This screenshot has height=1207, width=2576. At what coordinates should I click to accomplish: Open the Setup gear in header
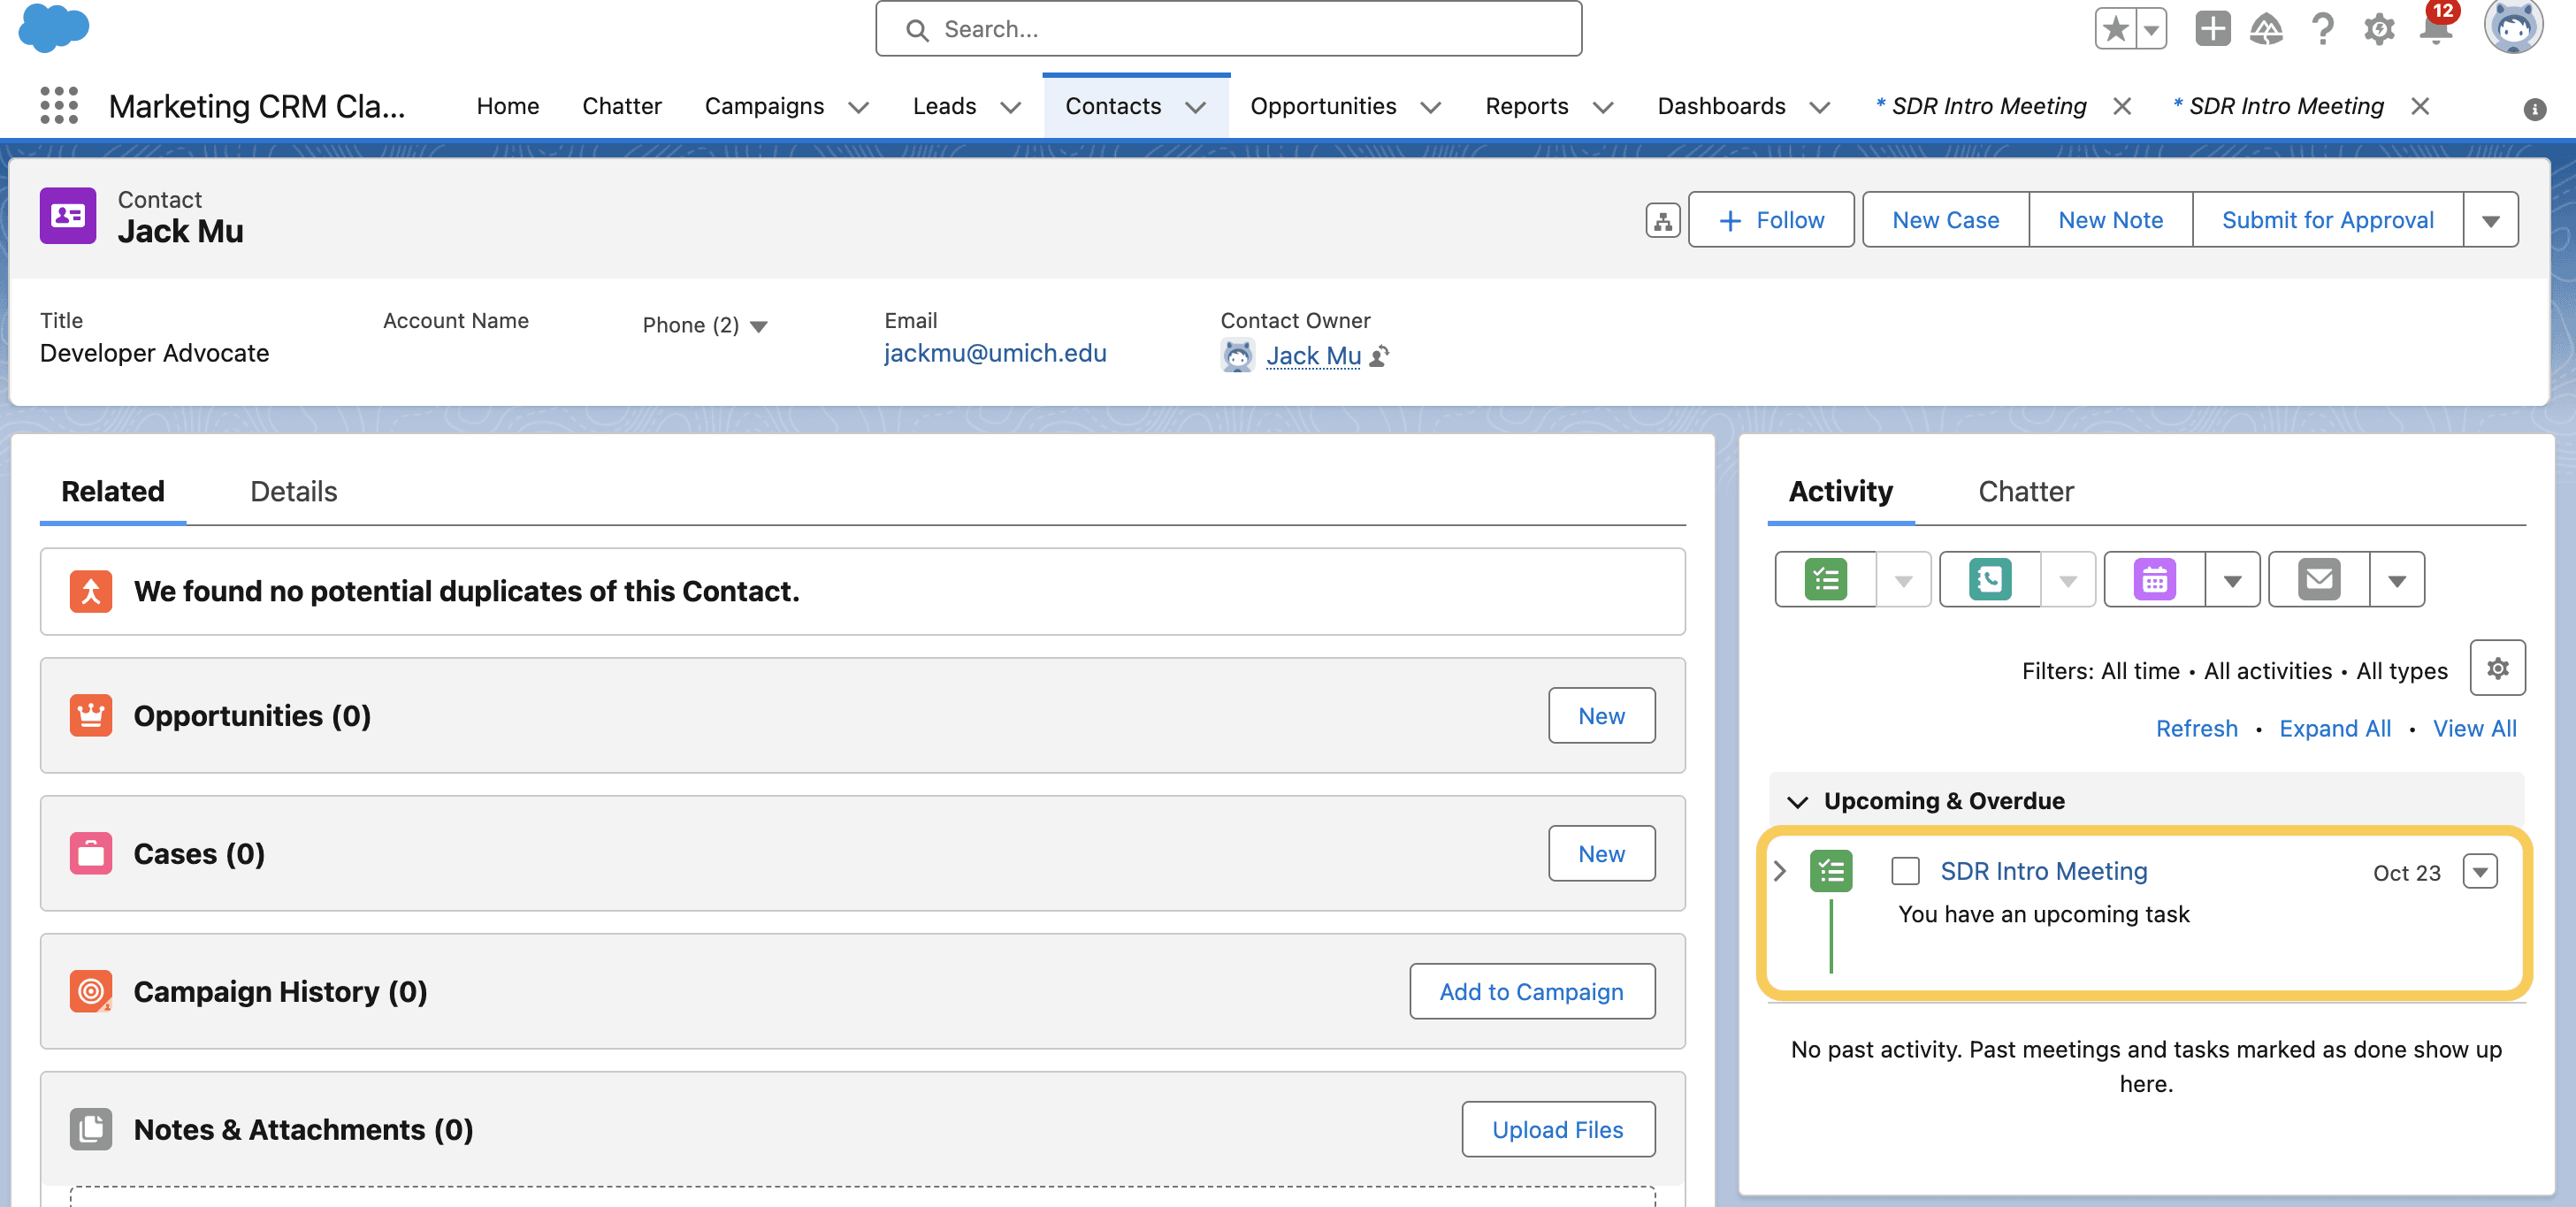click(2379, 29)
